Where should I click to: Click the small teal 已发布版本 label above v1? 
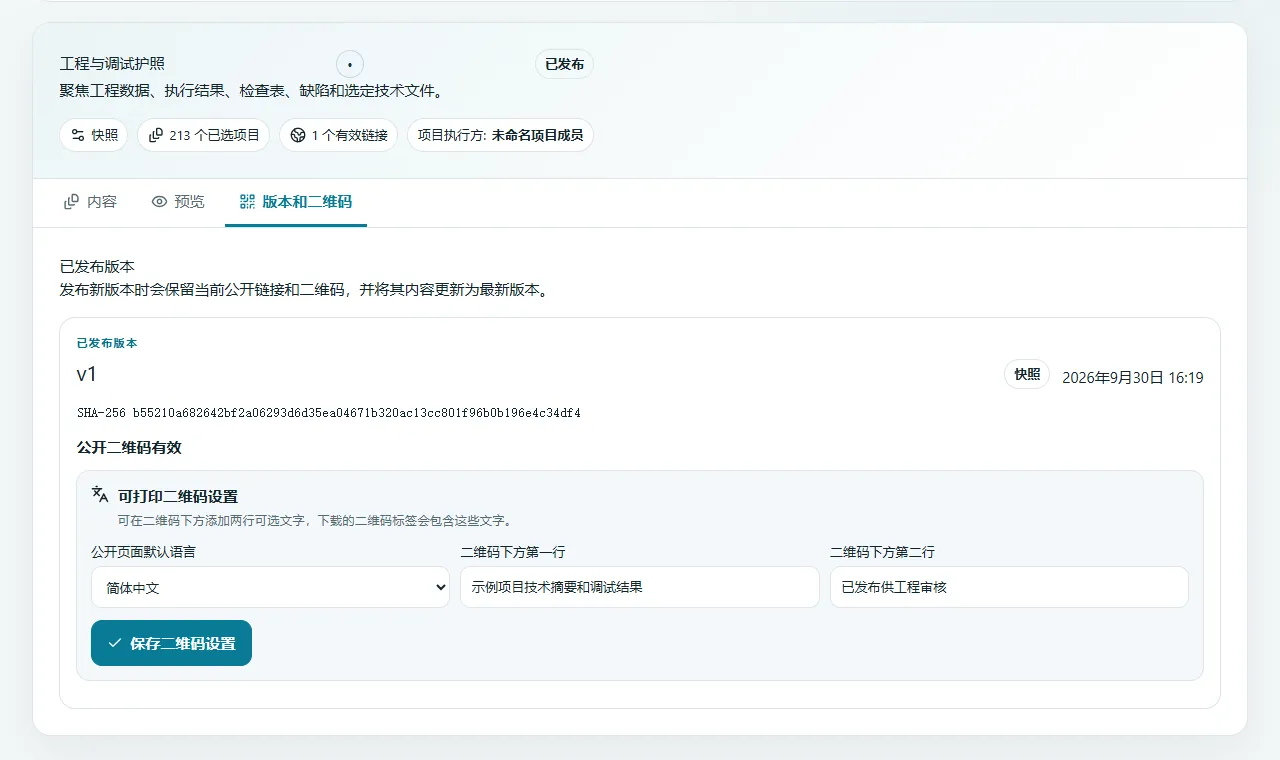coord(107,343)
